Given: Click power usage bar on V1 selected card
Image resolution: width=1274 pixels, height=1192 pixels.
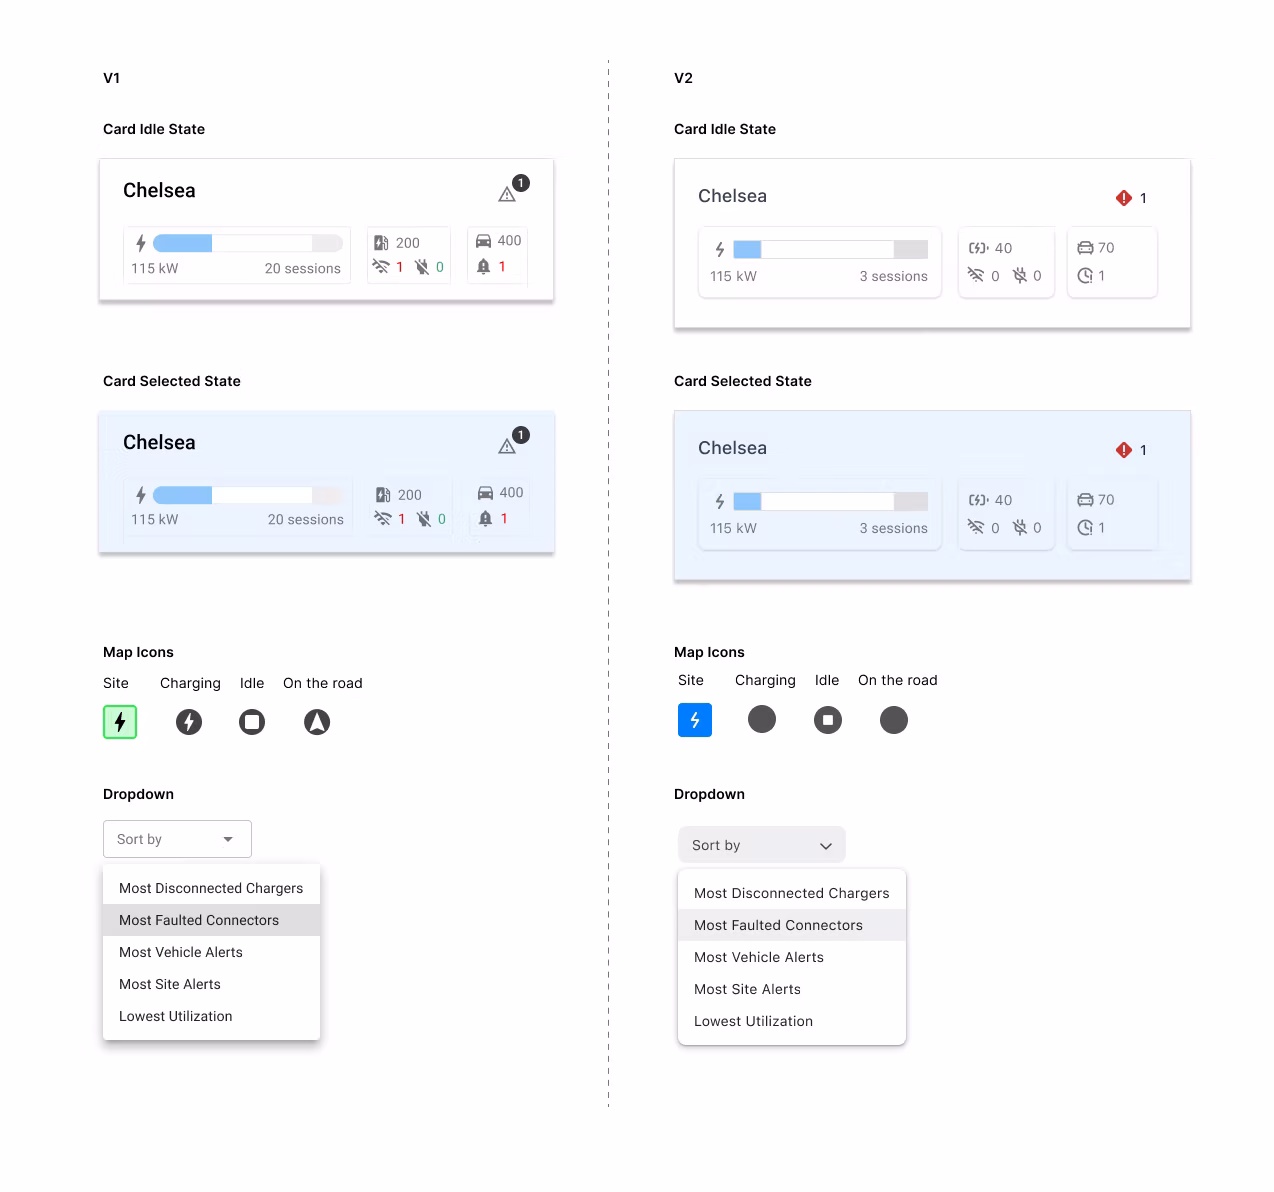Looking at the screenshot, I should coord(248,495).
